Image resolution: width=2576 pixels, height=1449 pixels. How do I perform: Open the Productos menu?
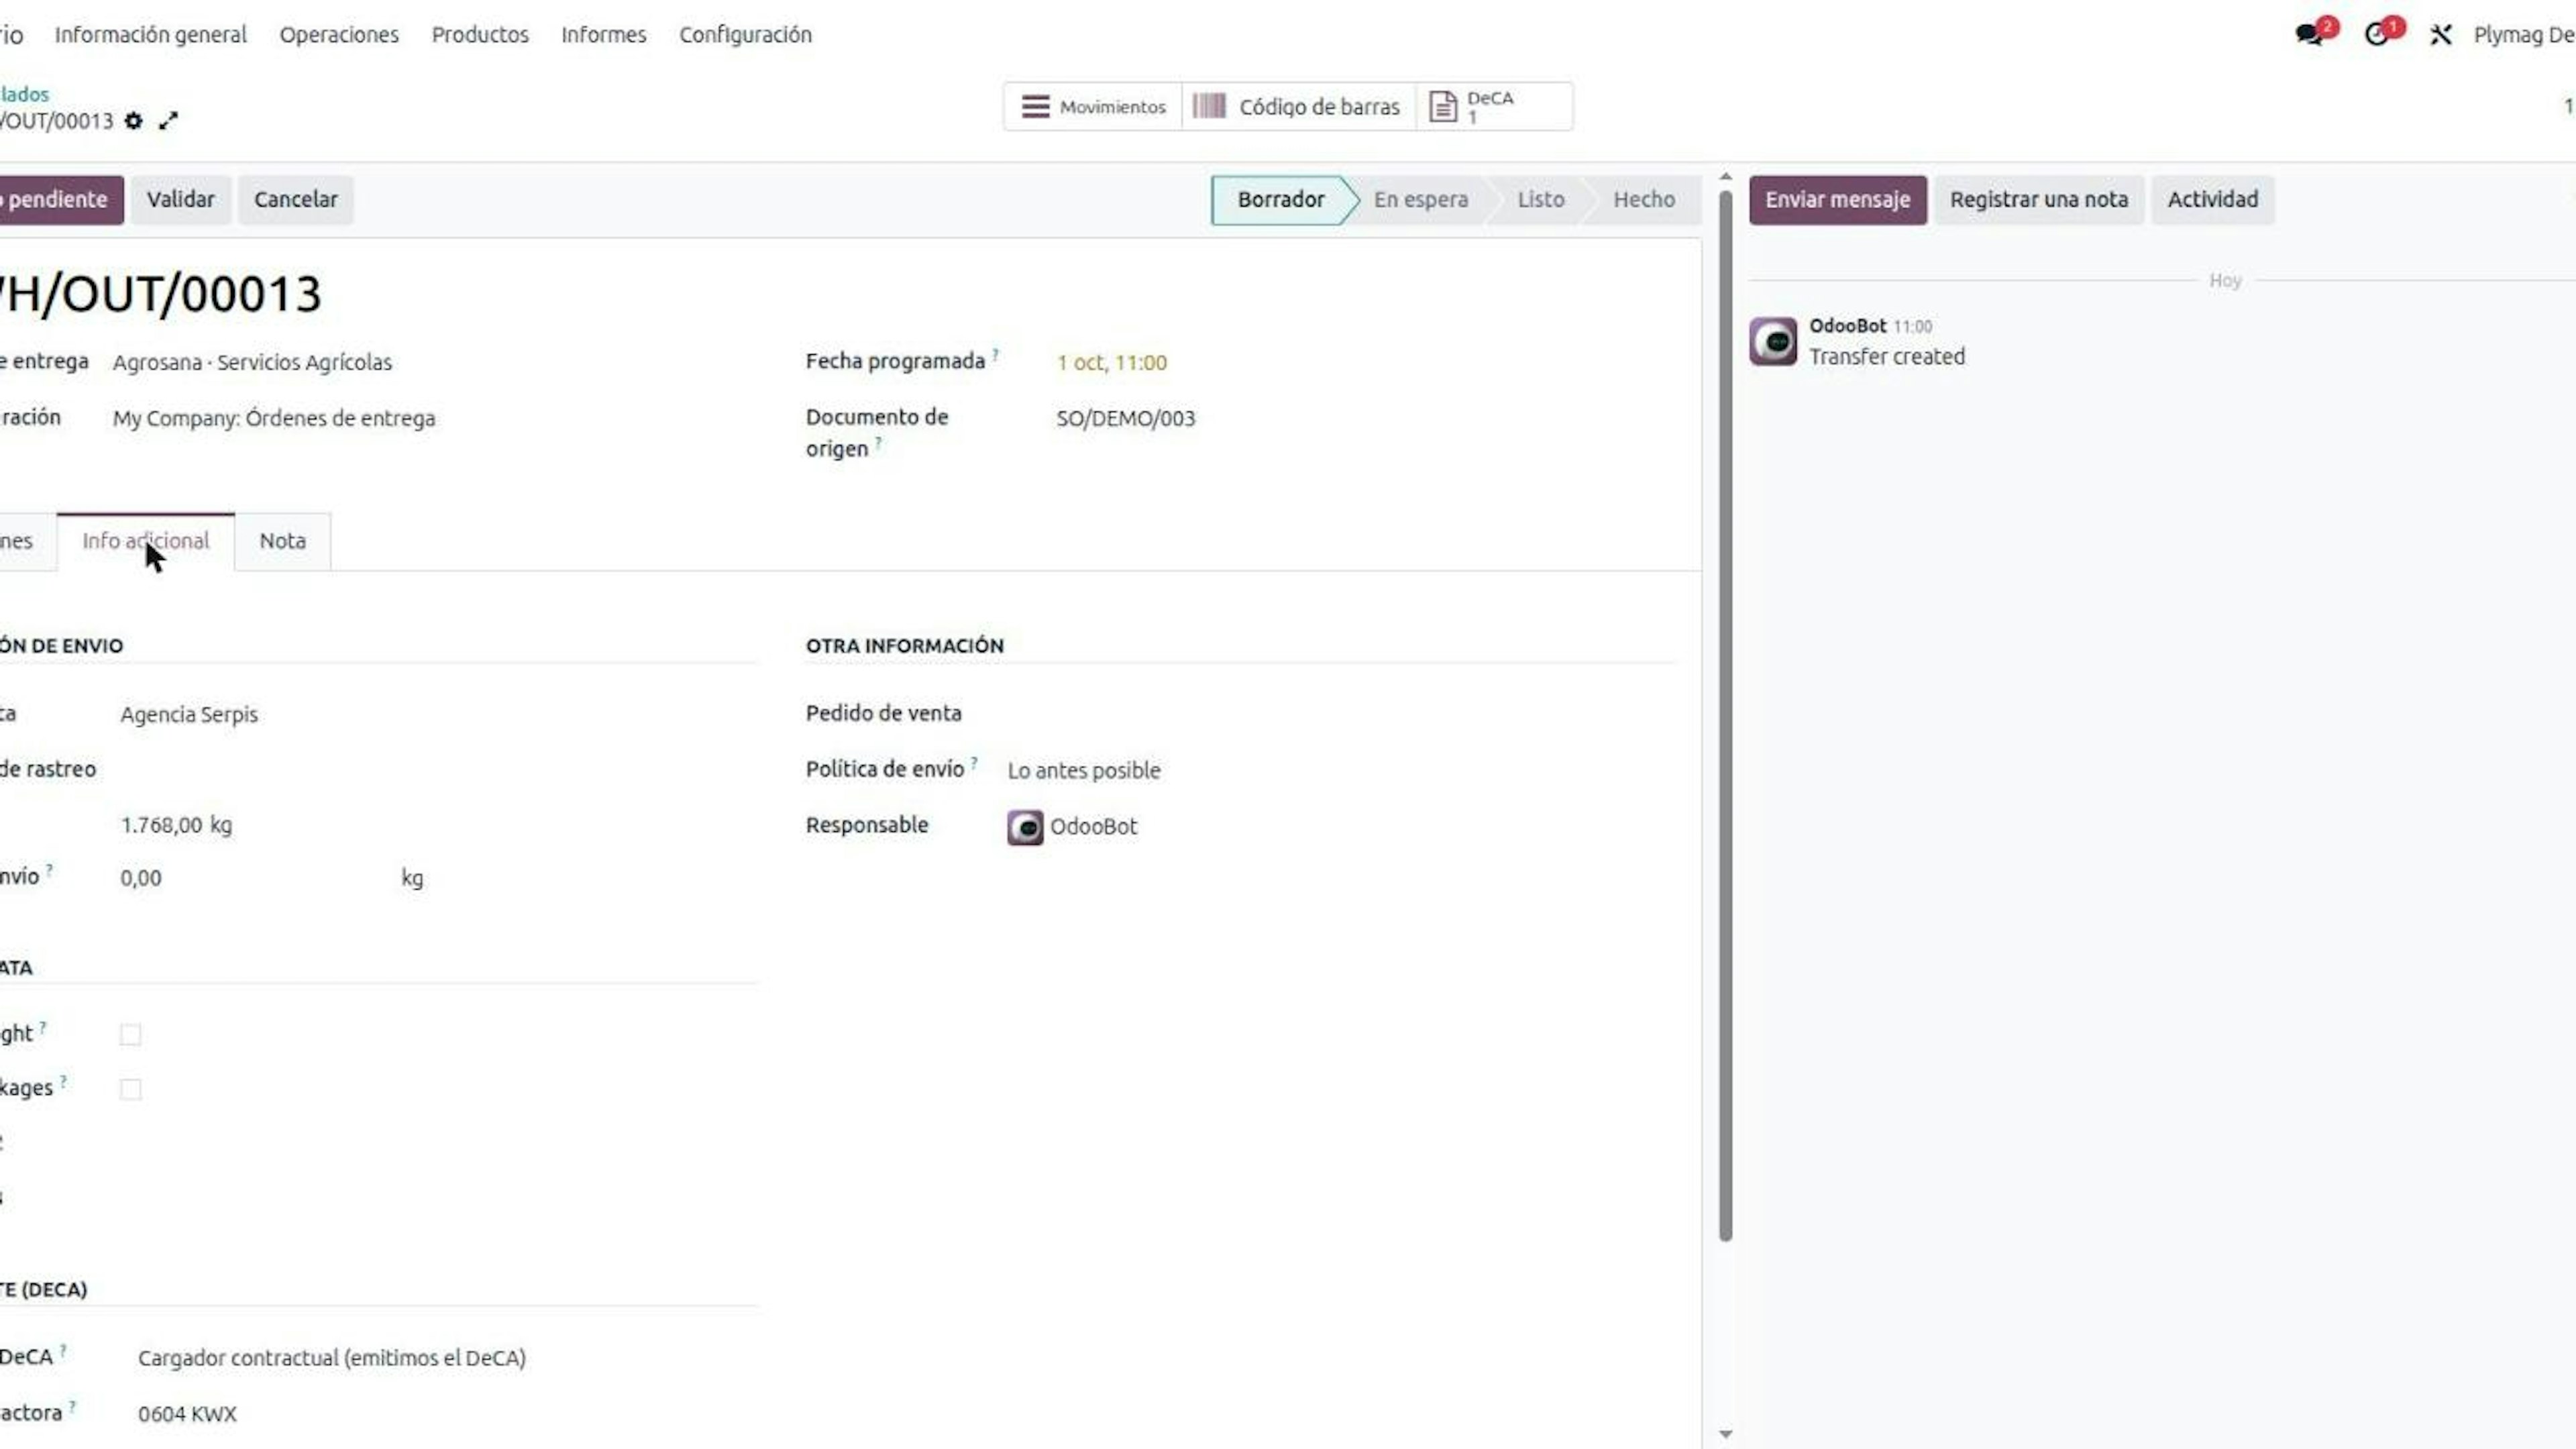(x=480, y=35)
